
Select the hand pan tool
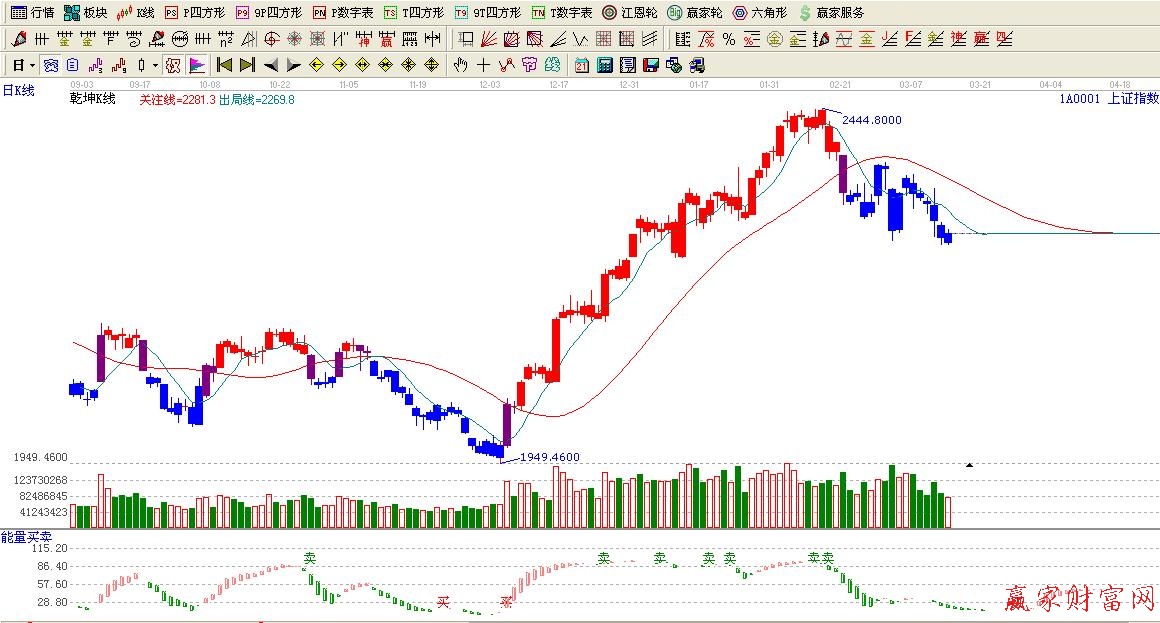[x=460, y=65]
